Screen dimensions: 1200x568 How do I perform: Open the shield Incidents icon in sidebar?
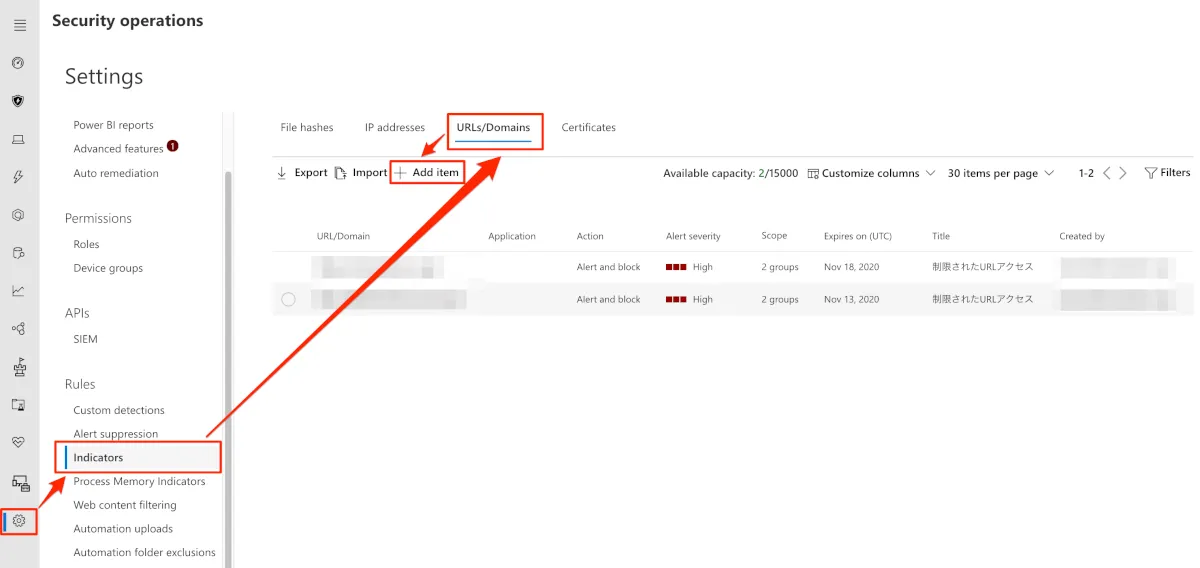pos(18,101)
